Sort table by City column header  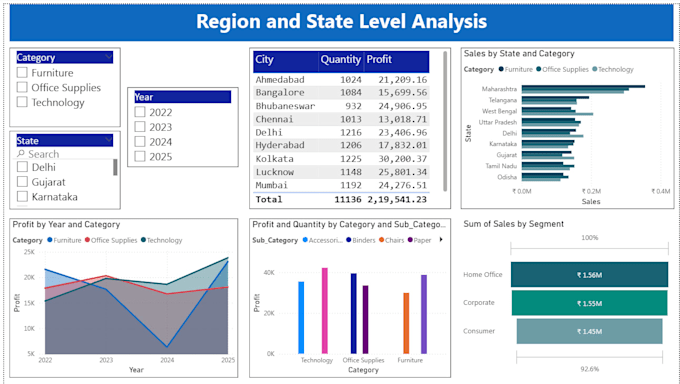[264, 59]
